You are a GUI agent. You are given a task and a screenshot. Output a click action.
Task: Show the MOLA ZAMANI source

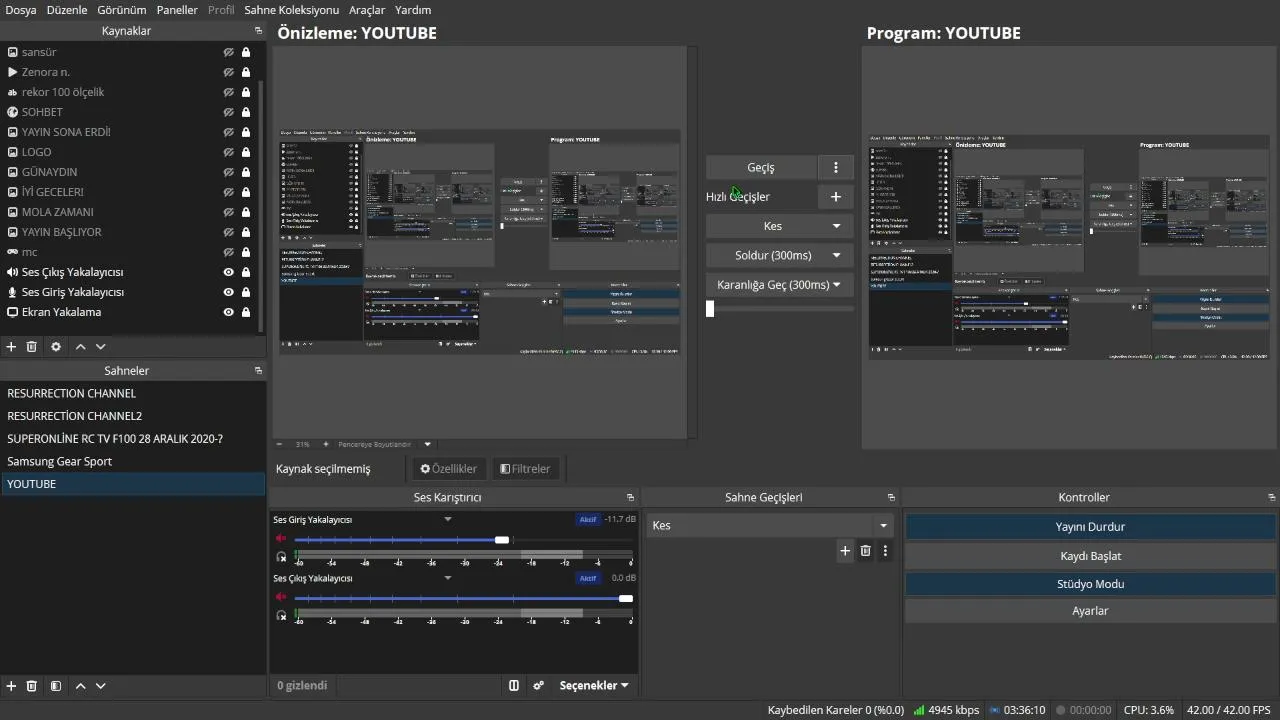(228, 212)
